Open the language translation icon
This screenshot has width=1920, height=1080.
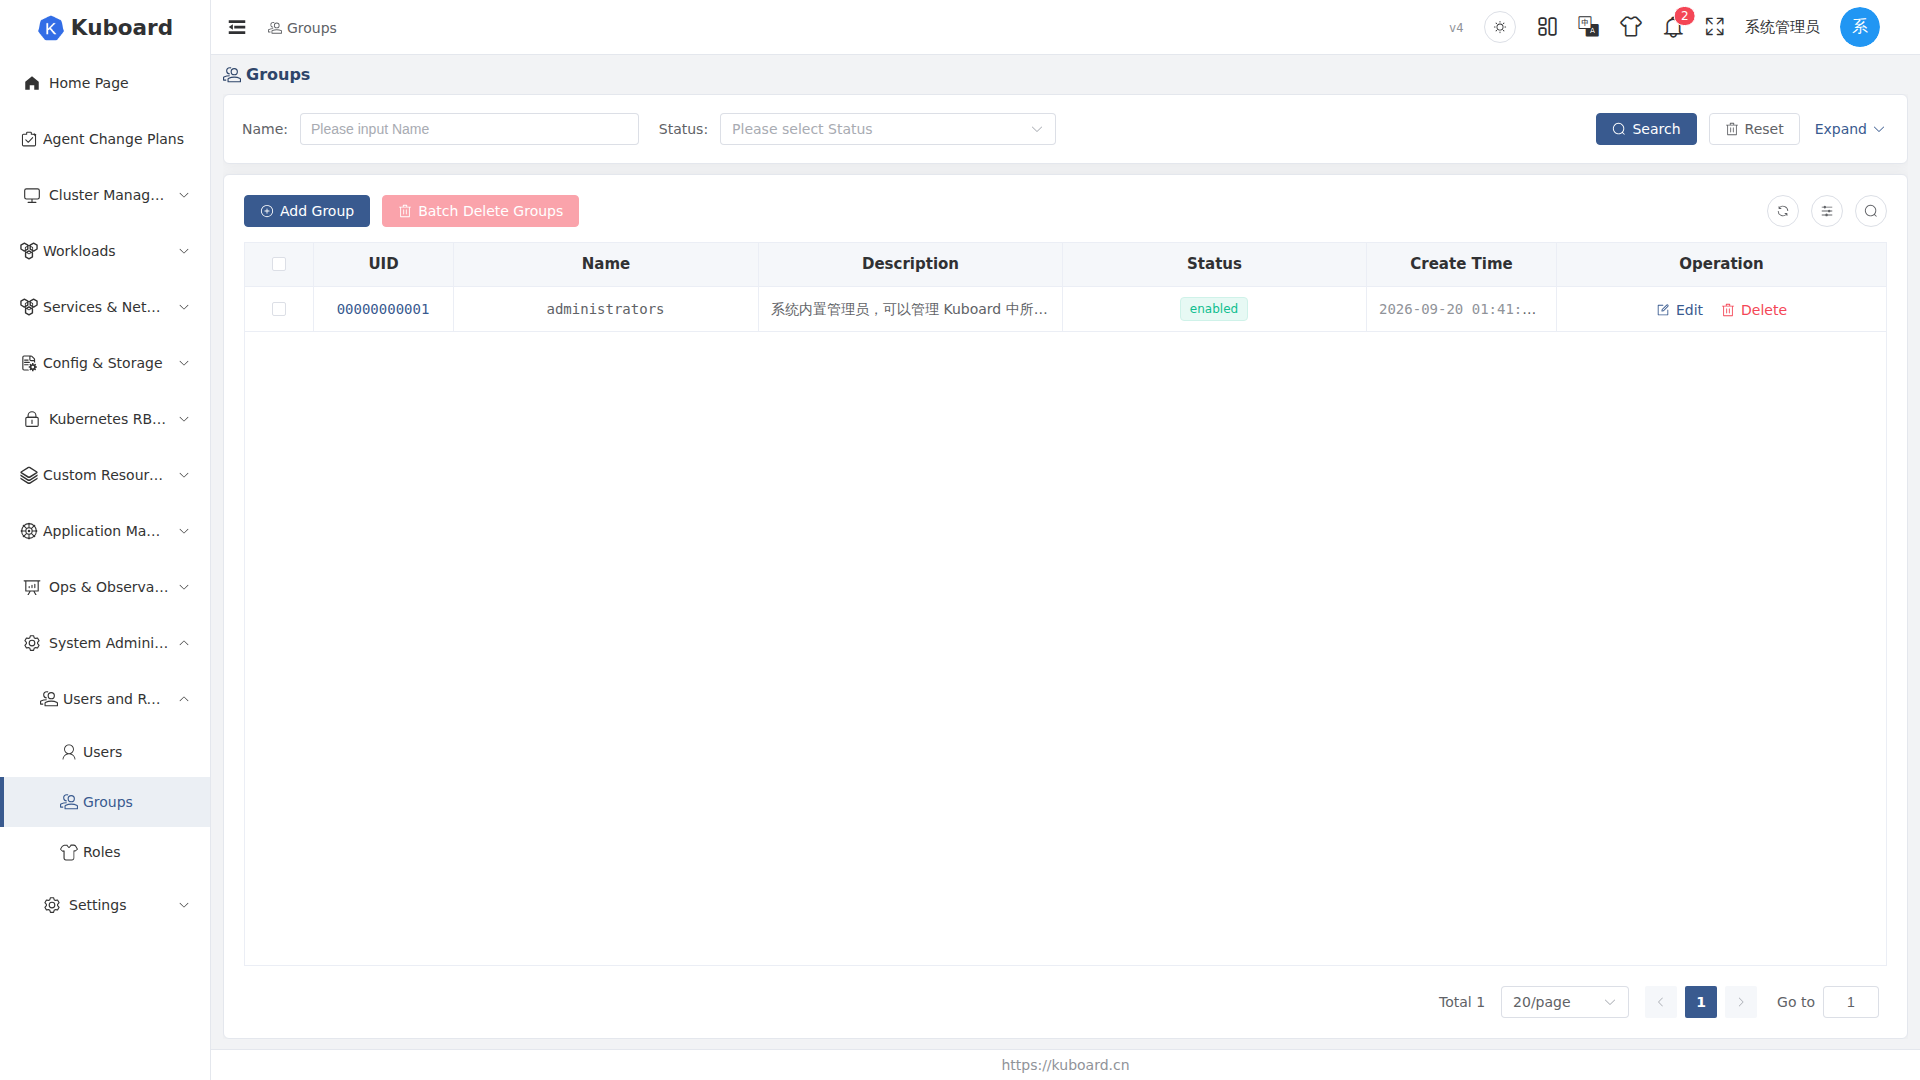(1589, 27)
